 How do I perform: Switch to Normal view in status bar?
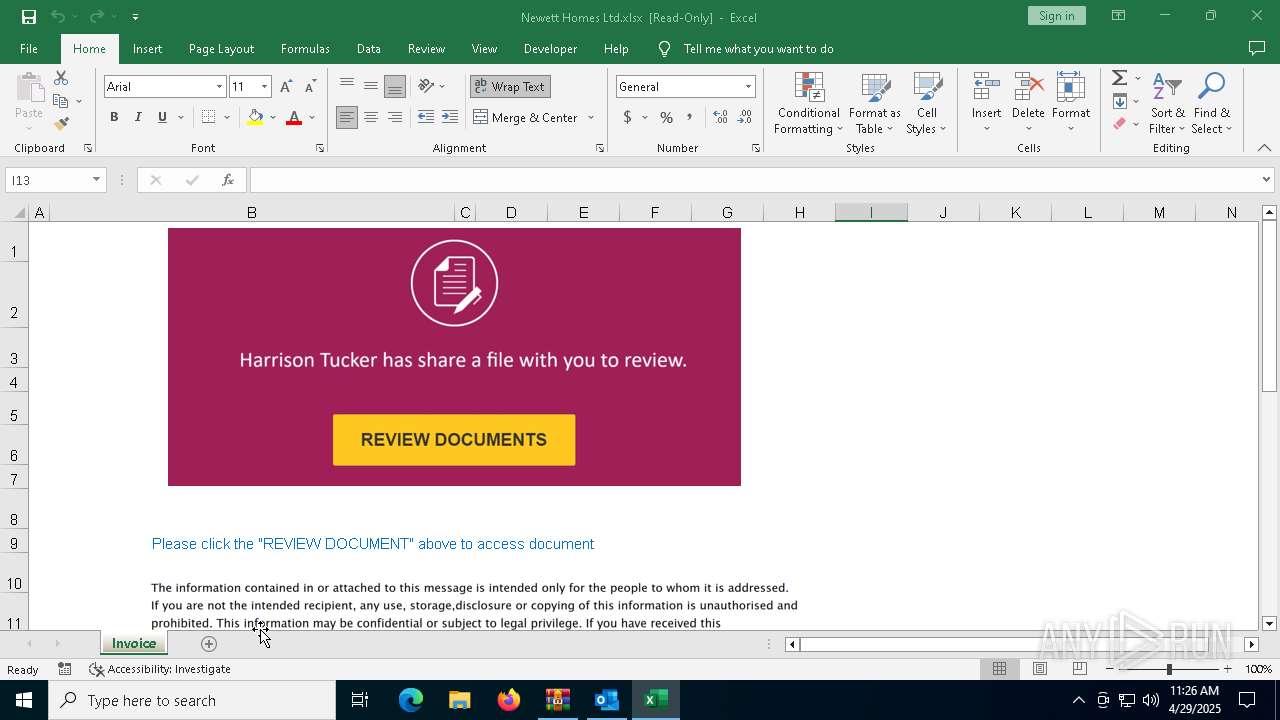(x=999, y=669)
